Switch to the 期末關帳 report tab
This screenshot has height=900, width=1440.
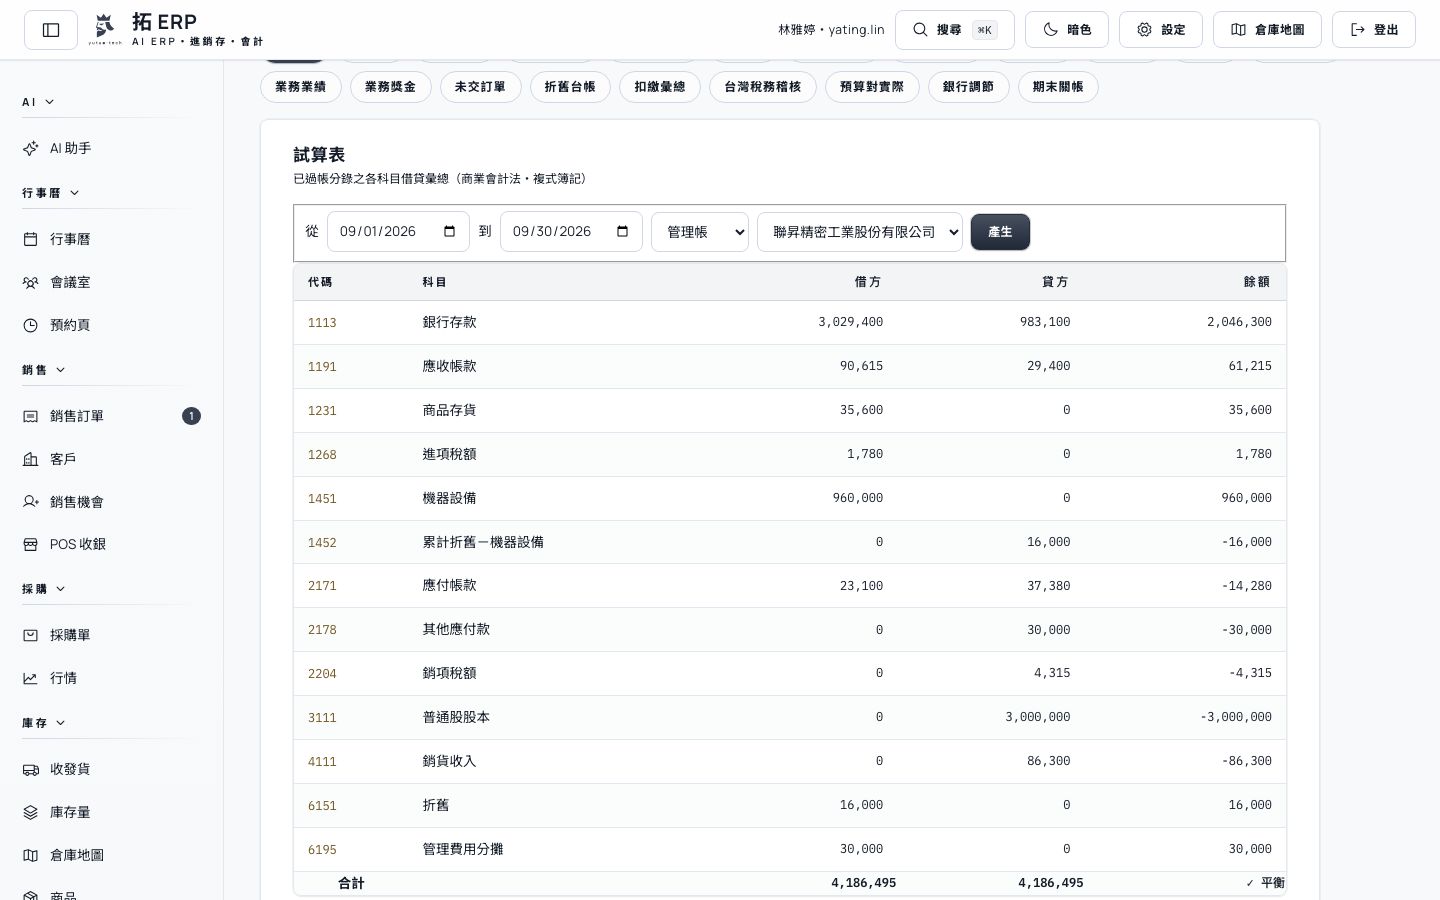click(1058, 87)
